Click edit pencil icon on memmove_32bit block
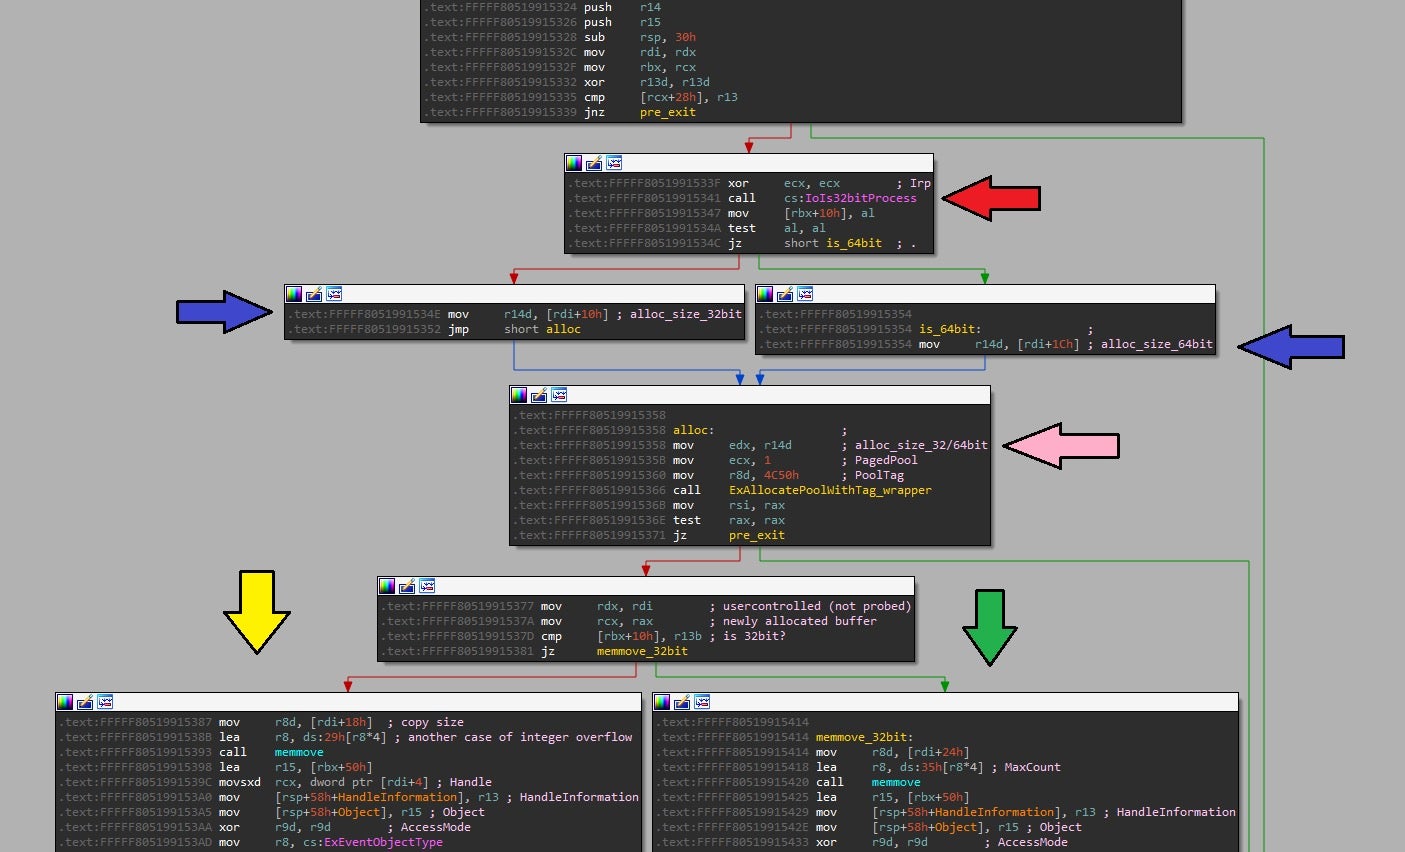 (x=682, y=702)
